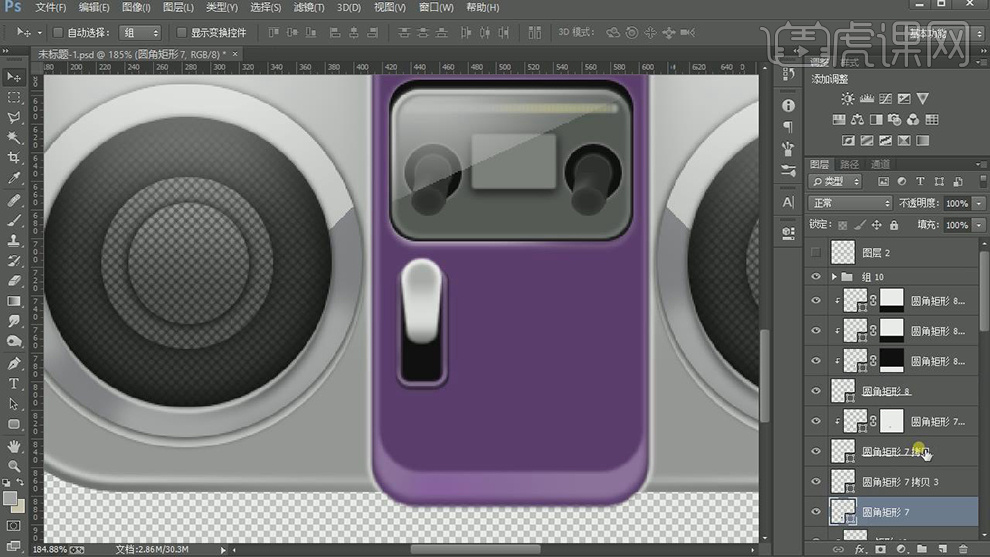The height and width of the screenshot is (557, 990).
Task: Select the Eyedropper tool
Action: click(14, 179)
